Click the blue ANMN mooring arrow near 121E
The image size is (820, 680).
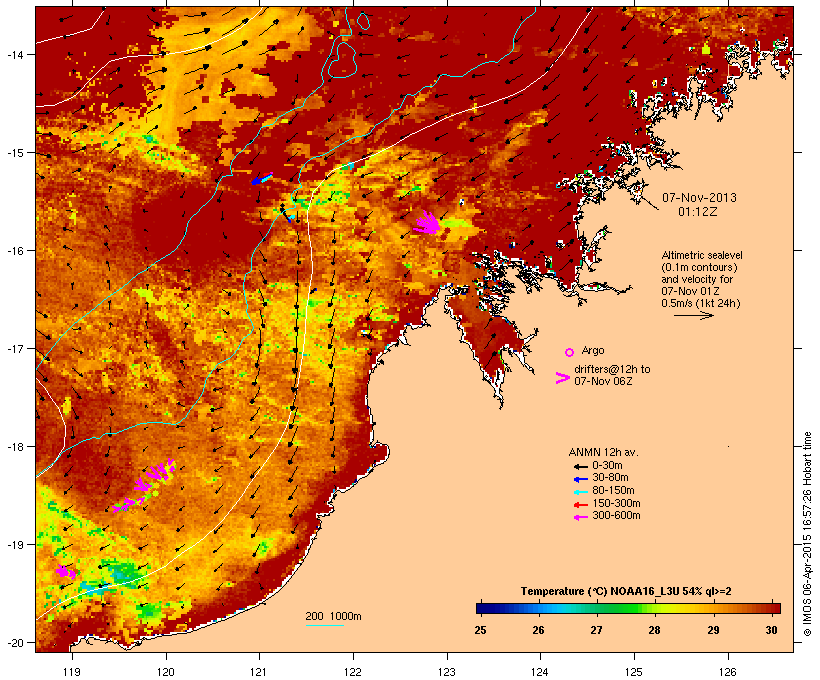click(x=261, y=179)
